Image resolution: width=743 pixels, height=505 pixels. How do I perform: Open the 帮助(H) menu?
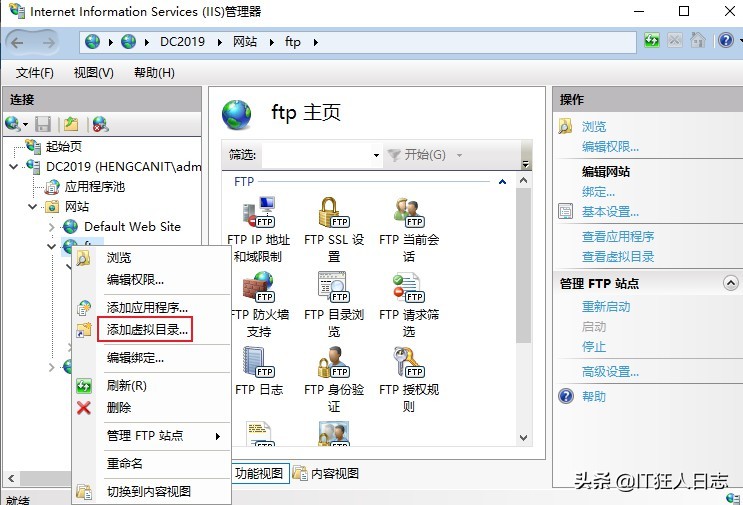click(x=154, y=72)
